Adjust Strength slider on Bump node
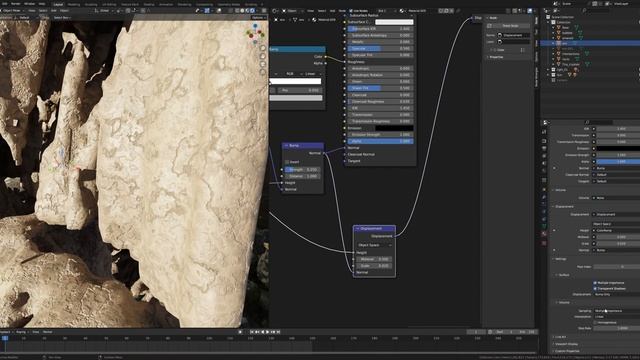The height and width of the screenshot is (360, 640). pos(302,169)
